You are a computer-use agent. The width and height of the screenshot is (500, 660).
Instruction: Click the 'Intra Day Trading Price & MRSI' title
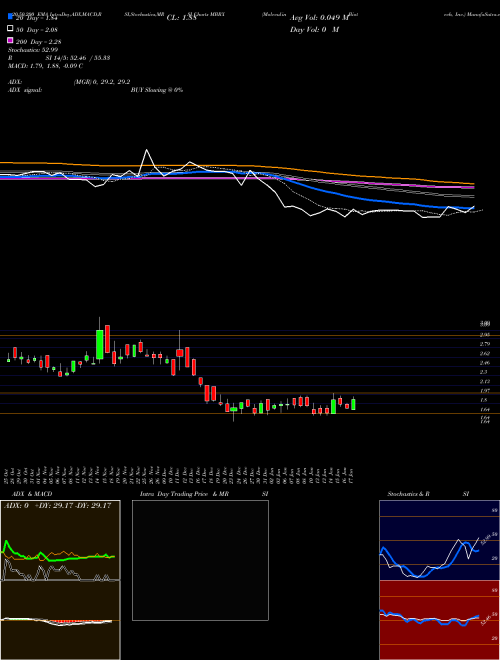click(x=204, y=494)
